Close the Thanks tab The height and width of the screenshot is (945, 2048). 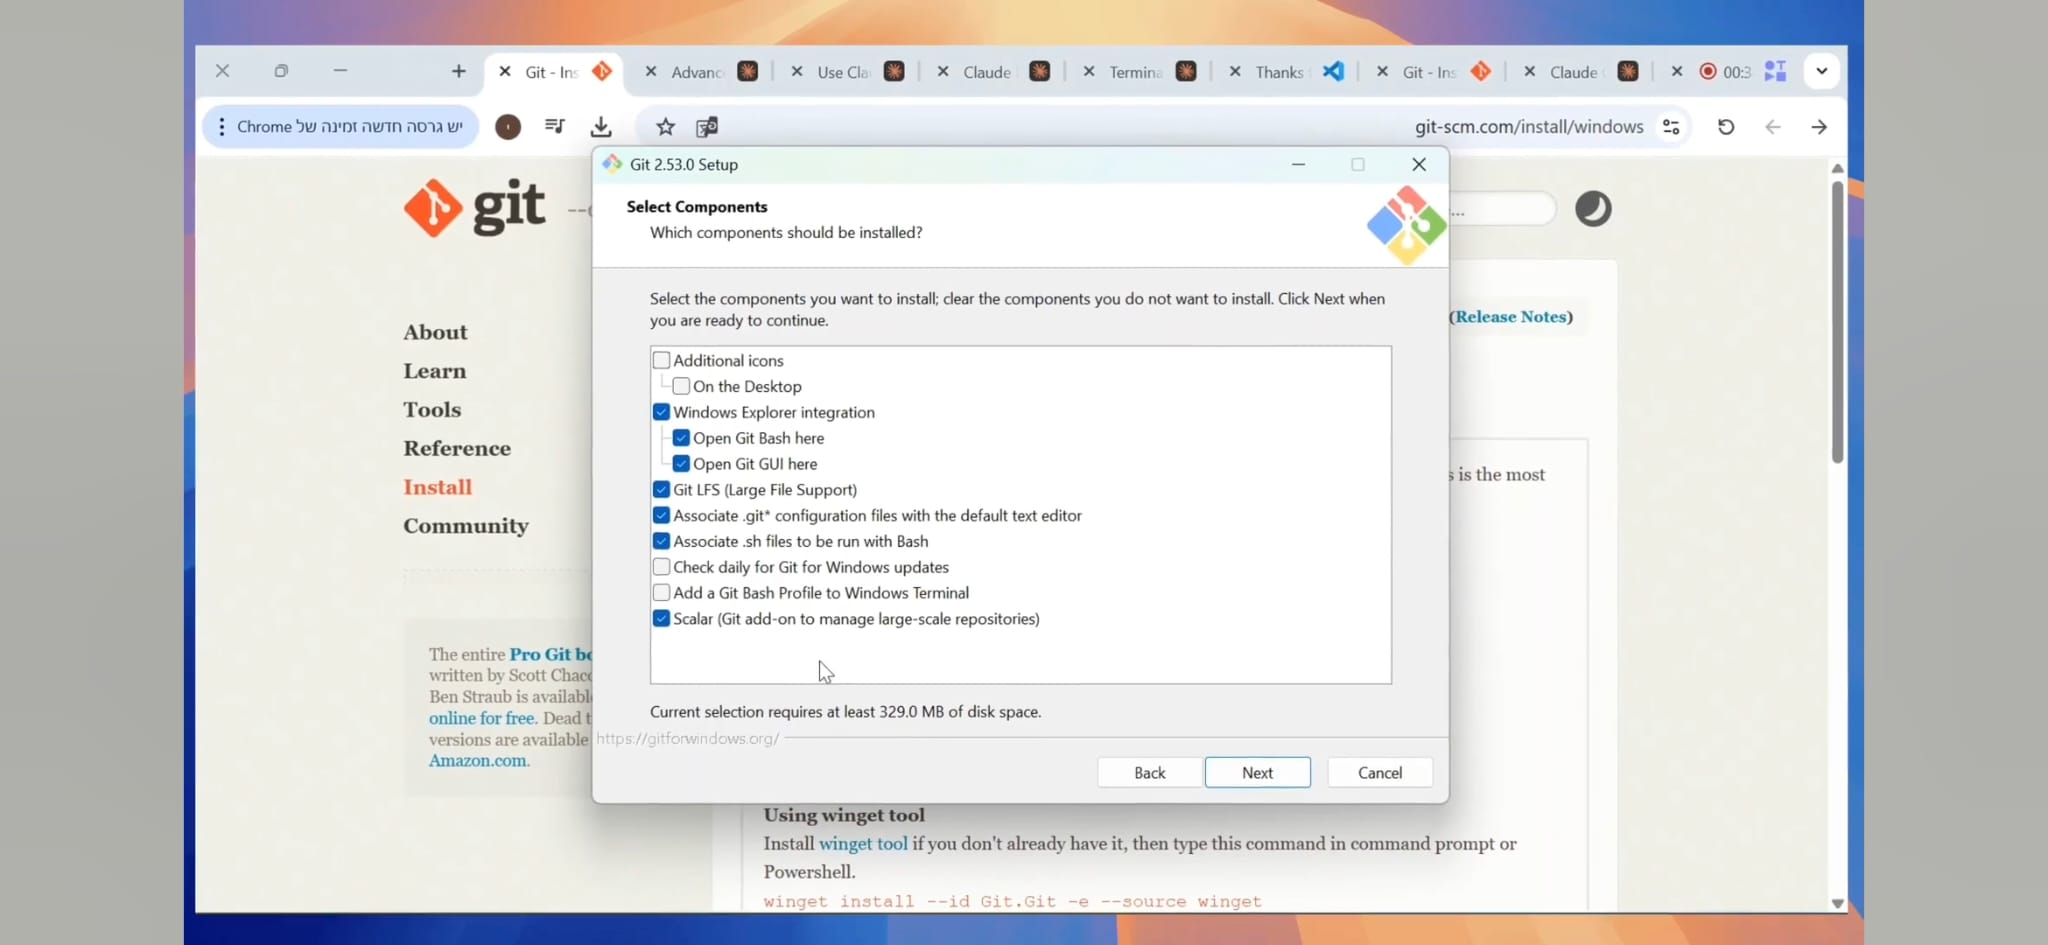pyautogui.click(x=1235, y=72)
